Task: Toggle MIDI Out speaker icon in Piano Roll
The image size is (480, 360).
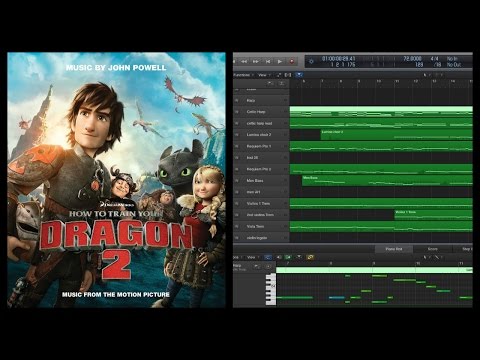Action: tap(279, 257)
